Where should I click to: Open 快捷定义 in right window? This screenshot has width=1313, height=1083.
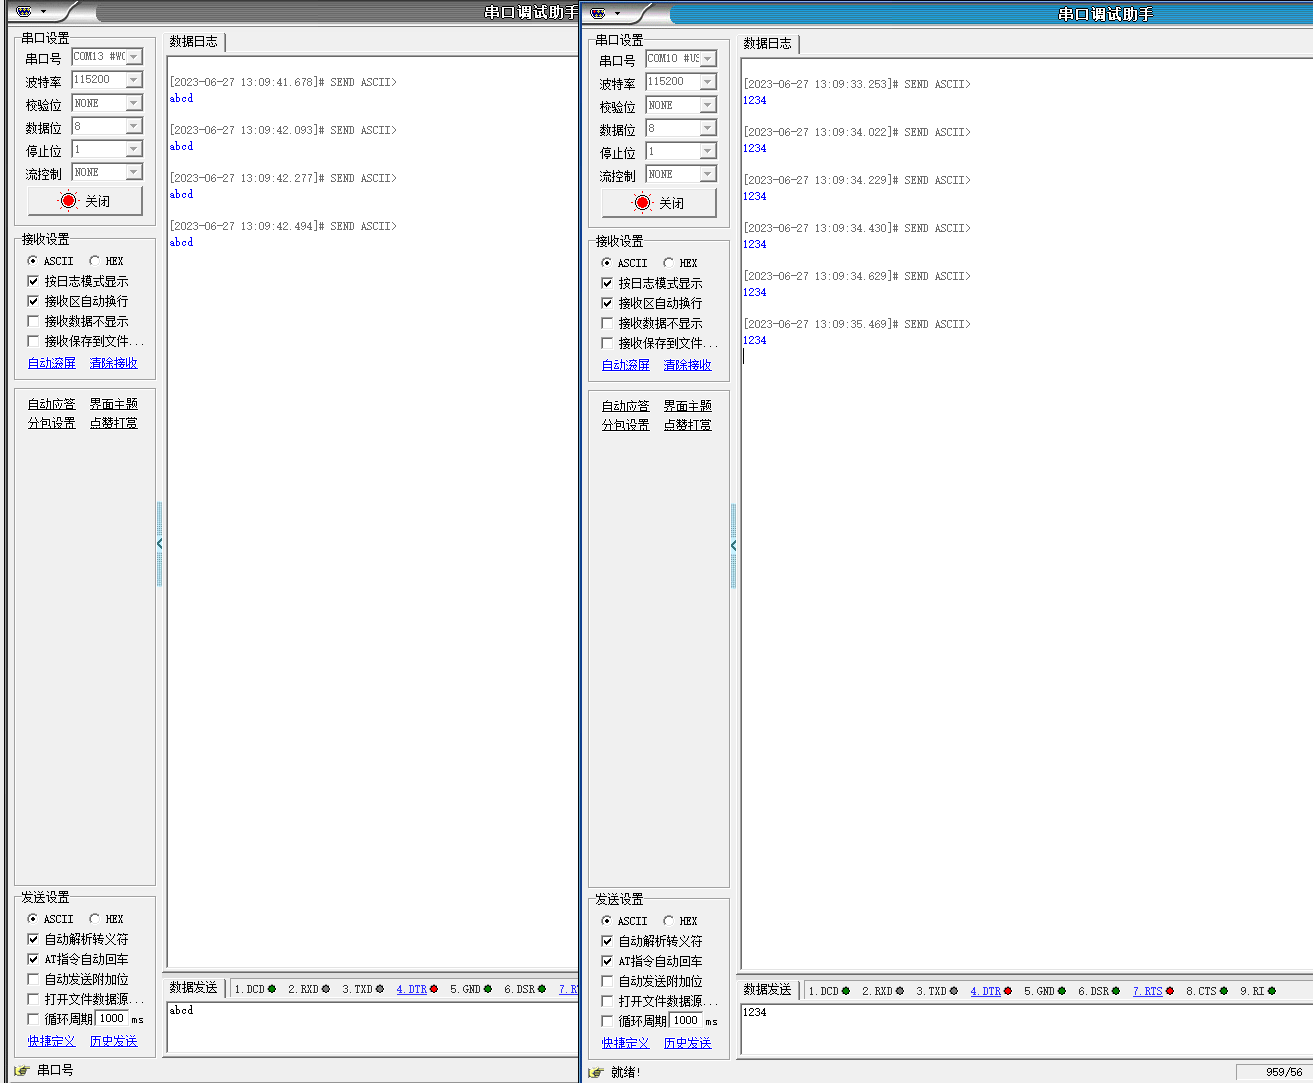pyautogui.click(x=626, y=1043)
